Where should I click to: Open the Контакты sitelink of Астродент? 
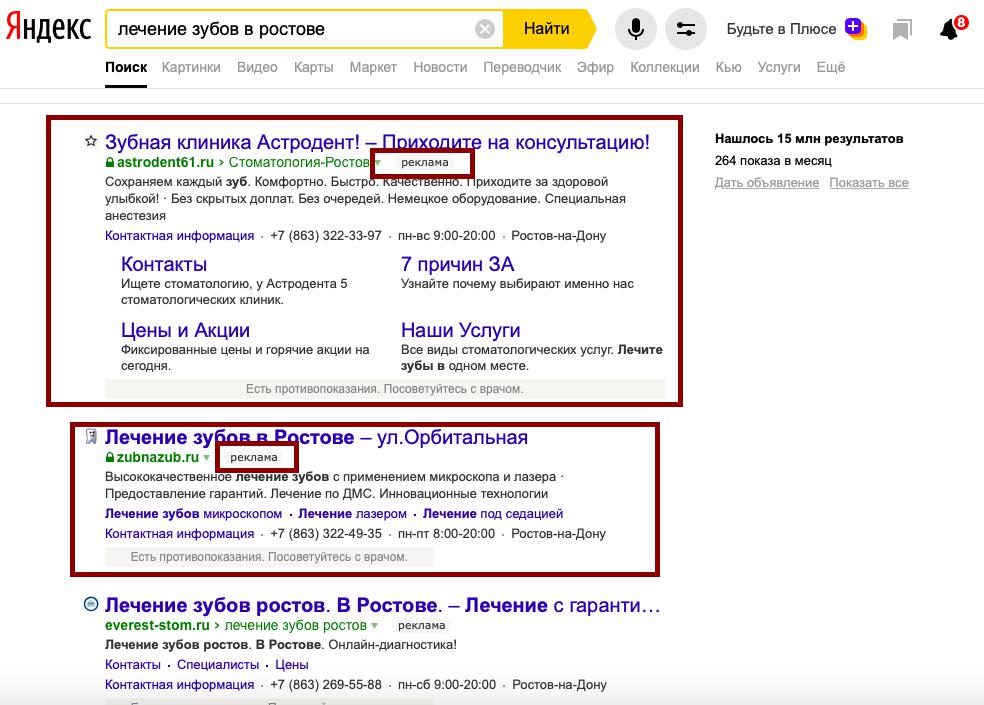click(x=164, y=264)
